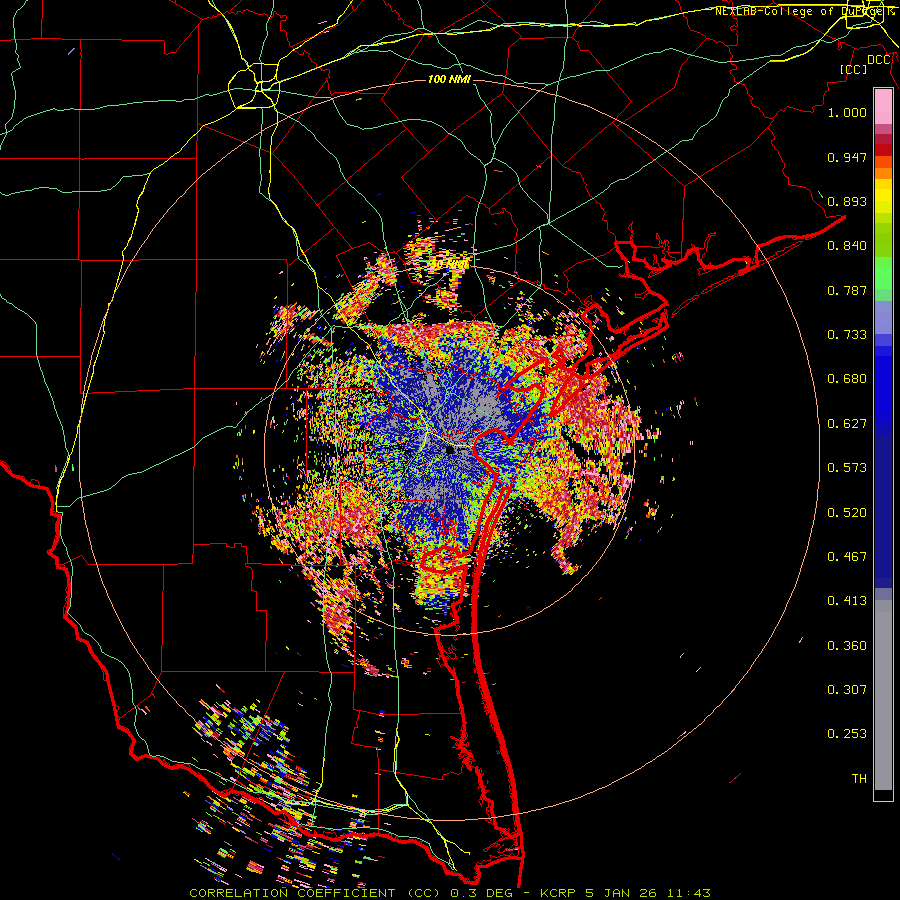Click the [CC] units label above color bar
This screenshot has width=900, height=900.
click(854, 69)
